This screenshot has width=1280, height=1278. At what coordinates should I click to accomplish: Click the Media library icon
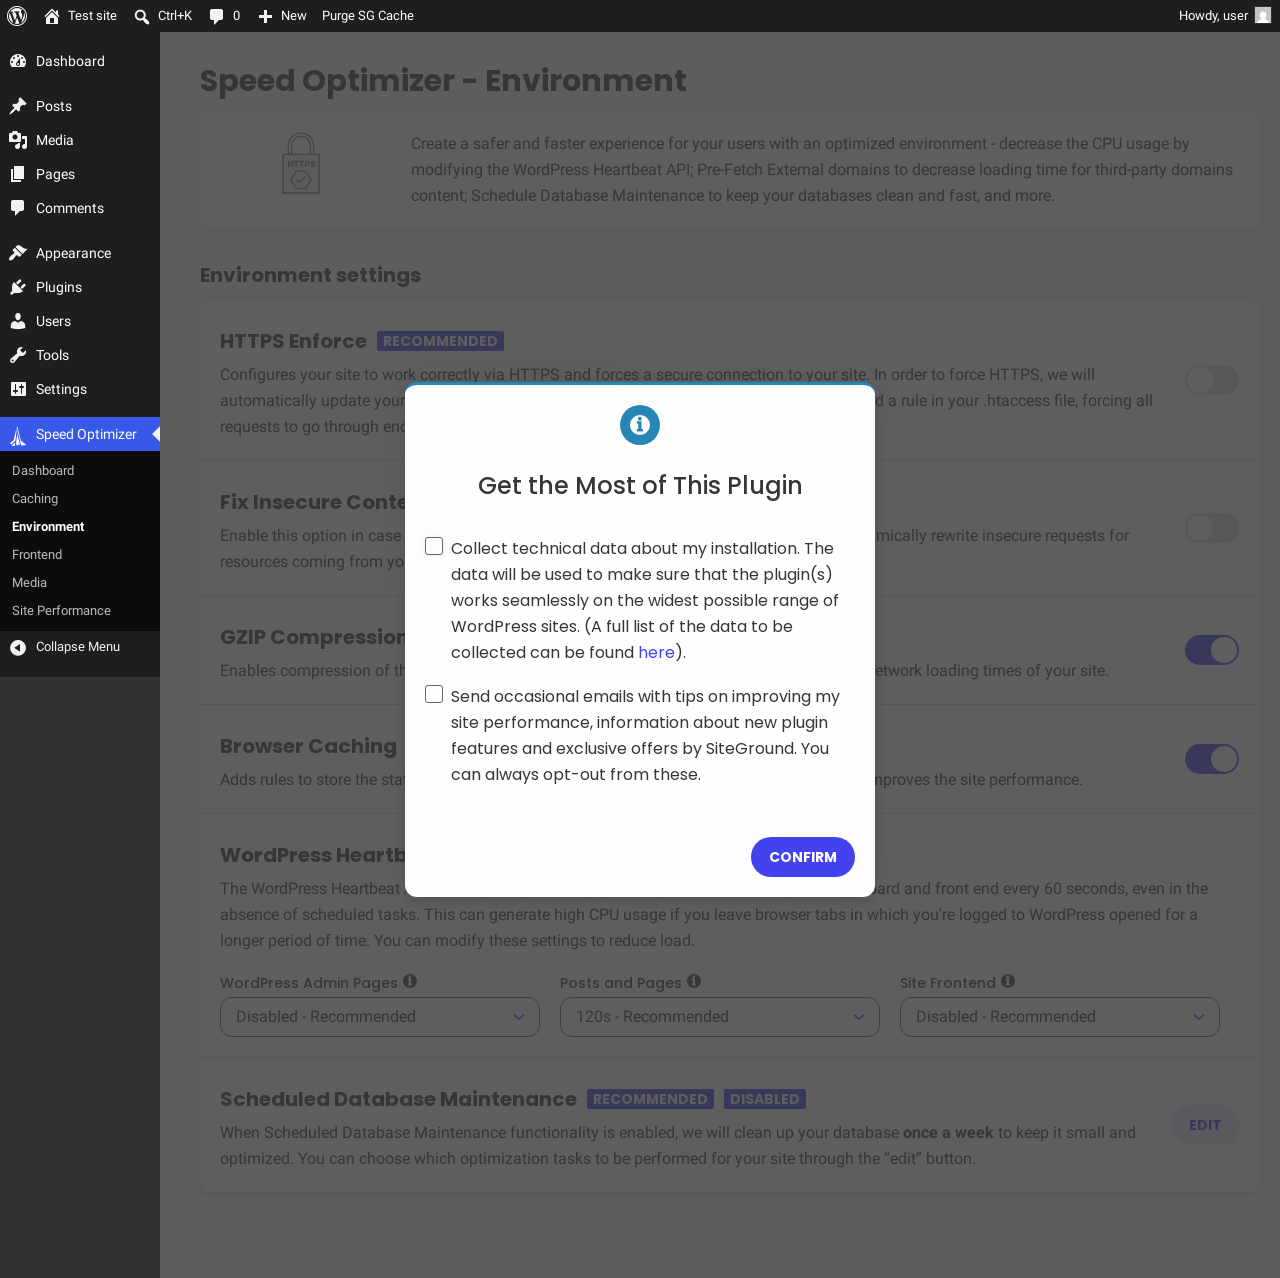[18, 140]
